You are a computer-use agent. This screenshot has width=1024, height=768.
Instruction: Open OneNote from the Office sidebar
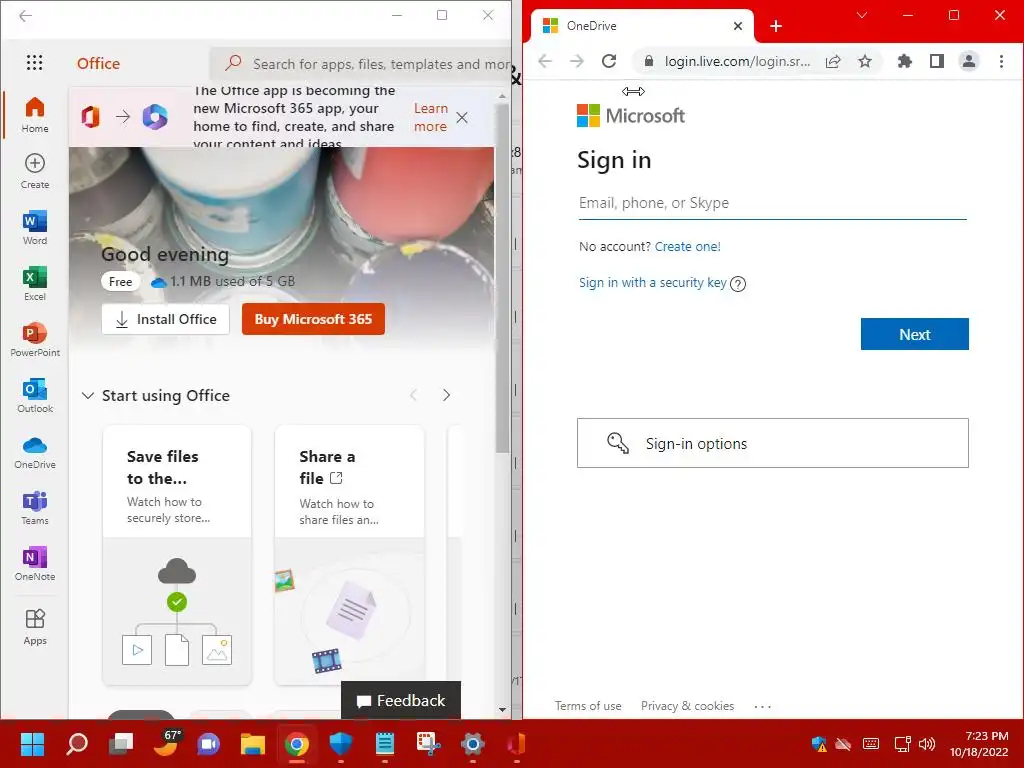point(35,563)
